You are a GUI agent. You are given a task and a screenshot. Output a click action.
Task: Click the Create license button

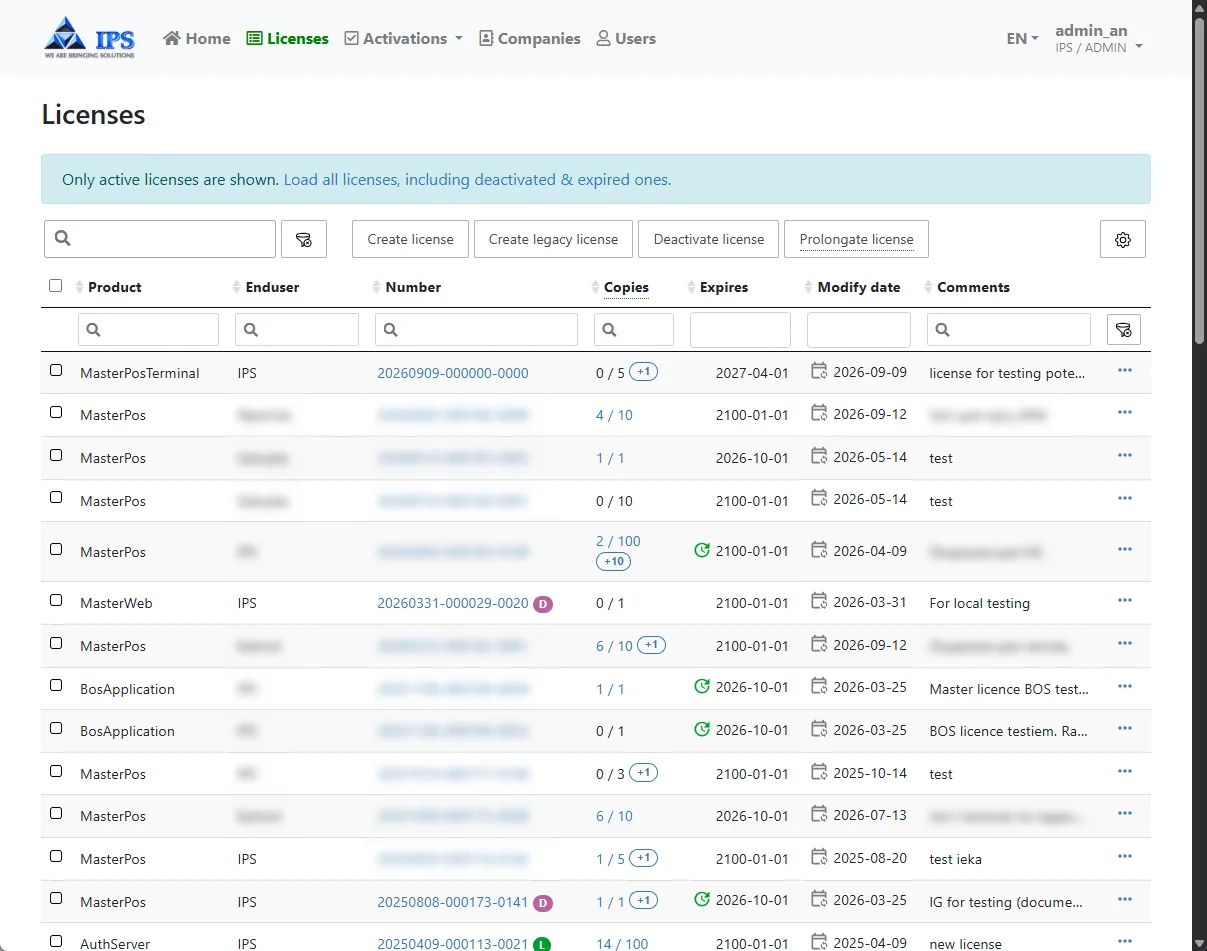click(x=410, y=240)
